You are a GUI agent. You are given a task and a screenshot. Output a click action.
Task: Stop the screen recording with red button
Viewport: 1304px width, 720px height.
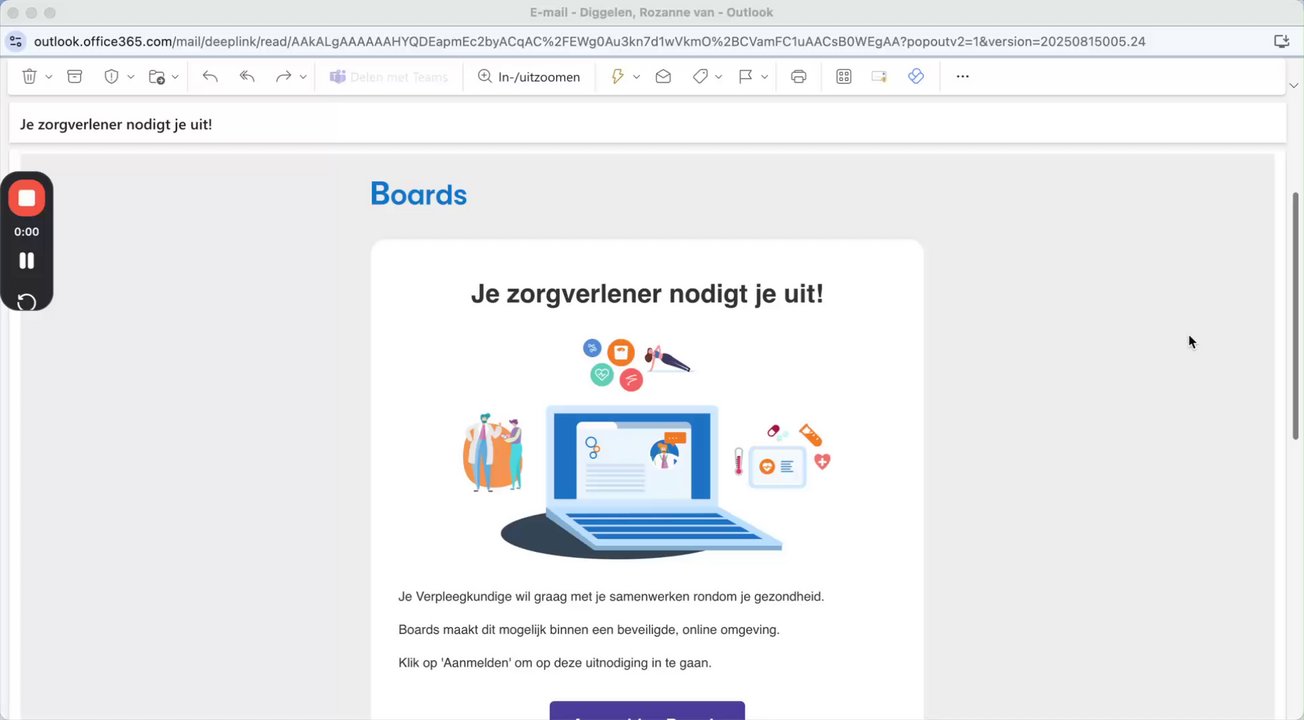[27, 198]
